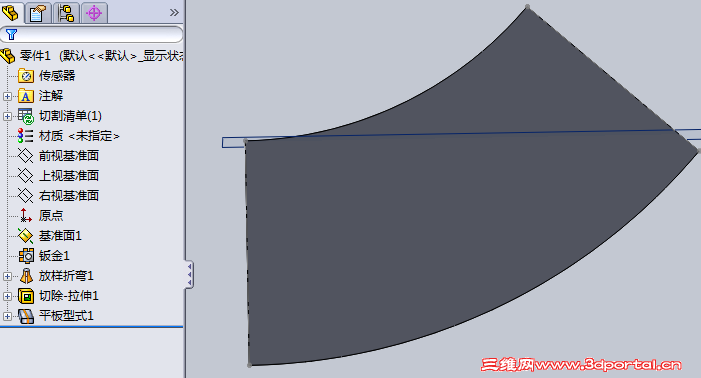The width and height of the screenshot is (701, 378).
Task: Select the 传感器 tree item
Action: tap(57, 76)
